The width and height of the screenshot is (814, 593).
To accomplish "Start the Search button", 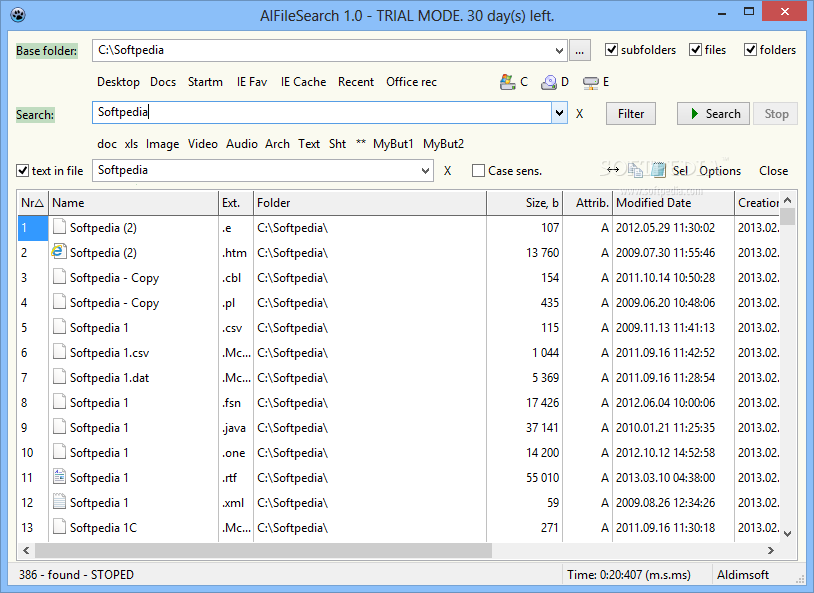I will 713,114.
